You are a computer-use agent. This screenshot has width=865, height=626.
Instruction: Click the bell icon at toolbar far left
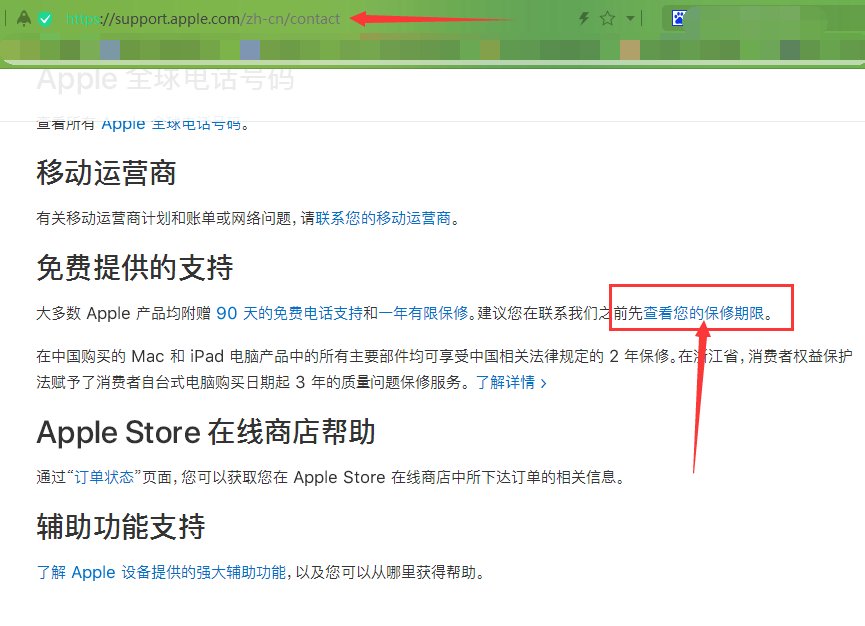pos(24,17)
